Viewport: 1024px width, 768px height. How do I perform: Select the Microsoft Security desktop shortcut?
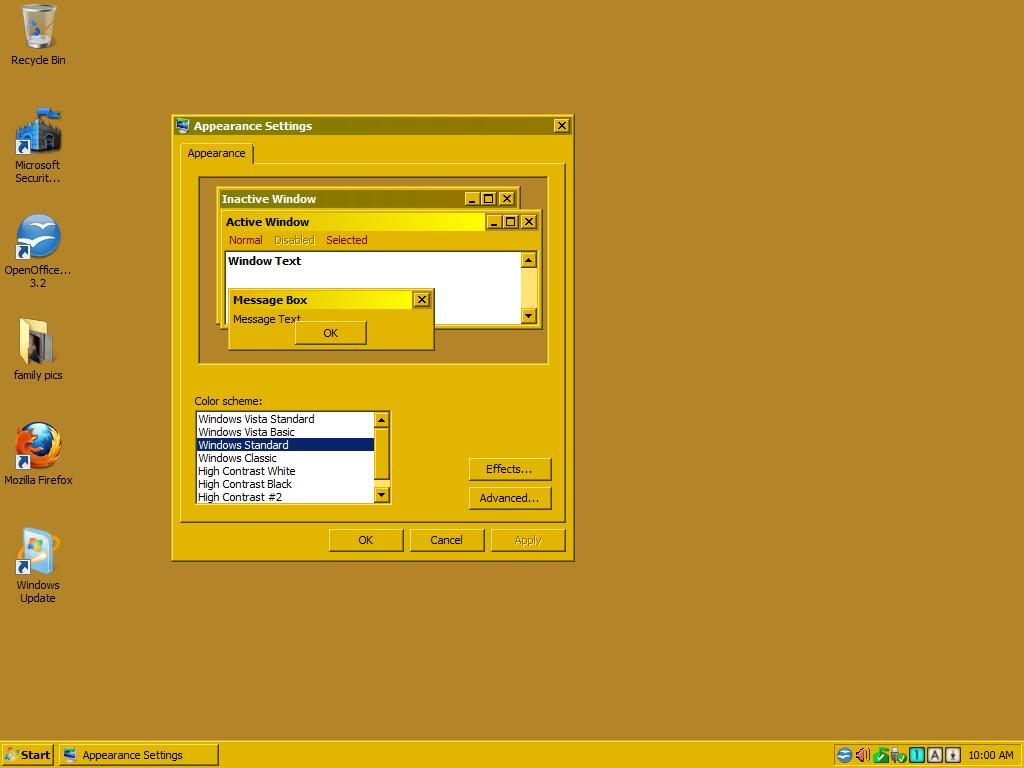click(38, 135)
